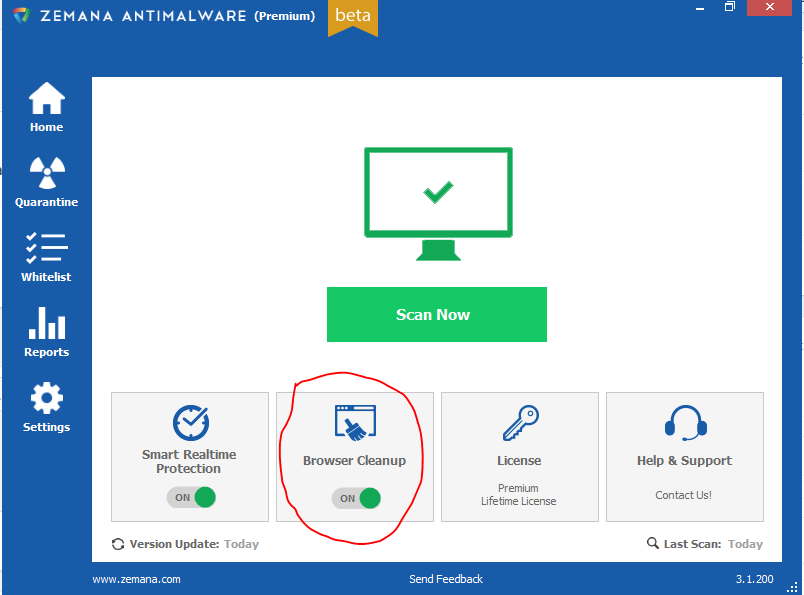804x595 pixels.
Task: Click the beta ribbon badge
Action: (353, 18)
